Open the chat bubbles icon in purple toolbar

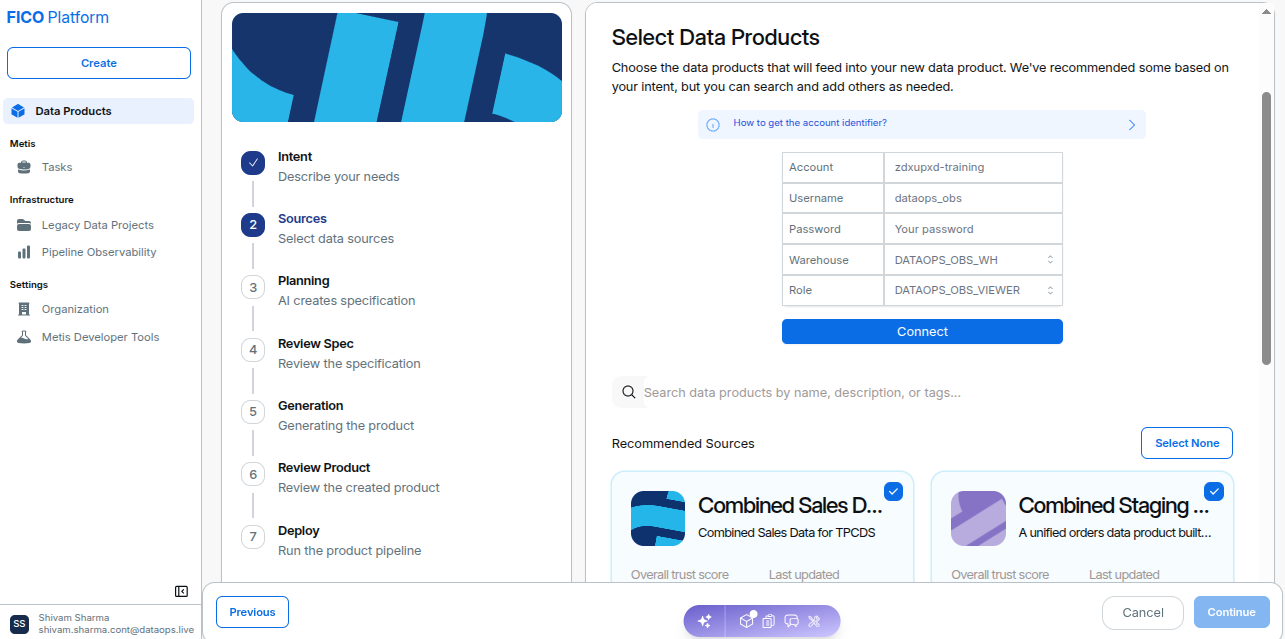click(791, 621)
